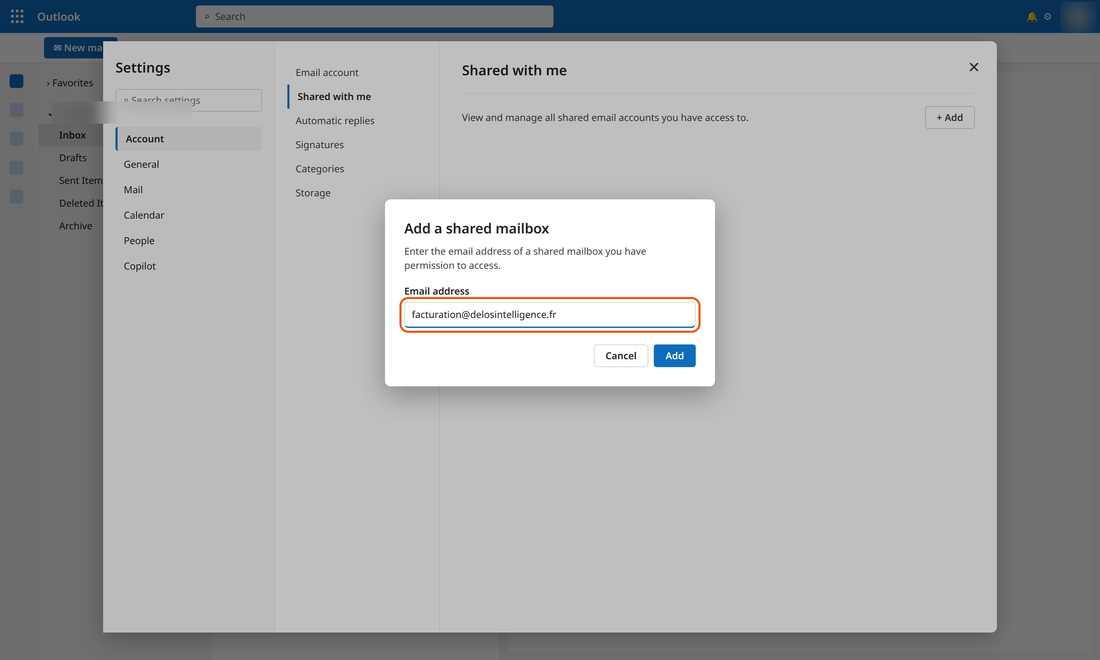Open the Archive folder
1100x660 pixels.
(76, 226)
